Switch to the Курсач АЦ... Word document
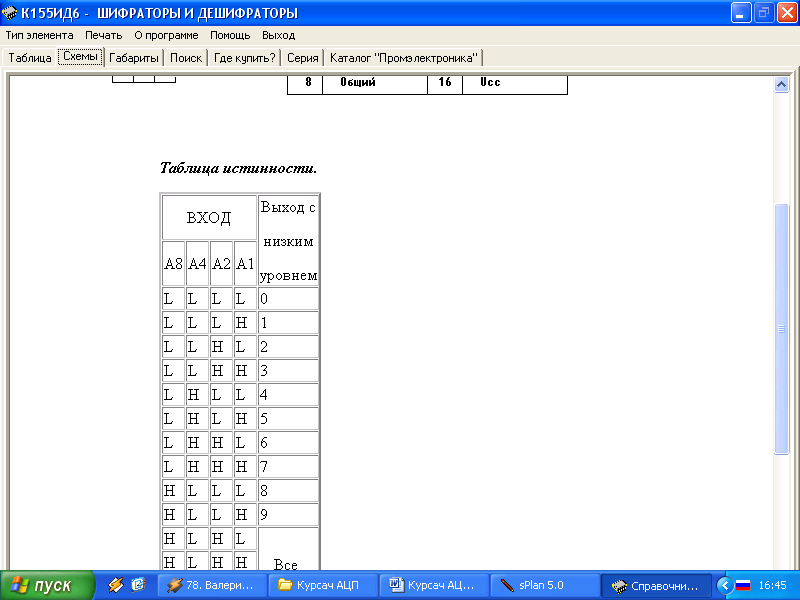The height and width of the screenshot is (600, 800). click(x=434, y=585)
